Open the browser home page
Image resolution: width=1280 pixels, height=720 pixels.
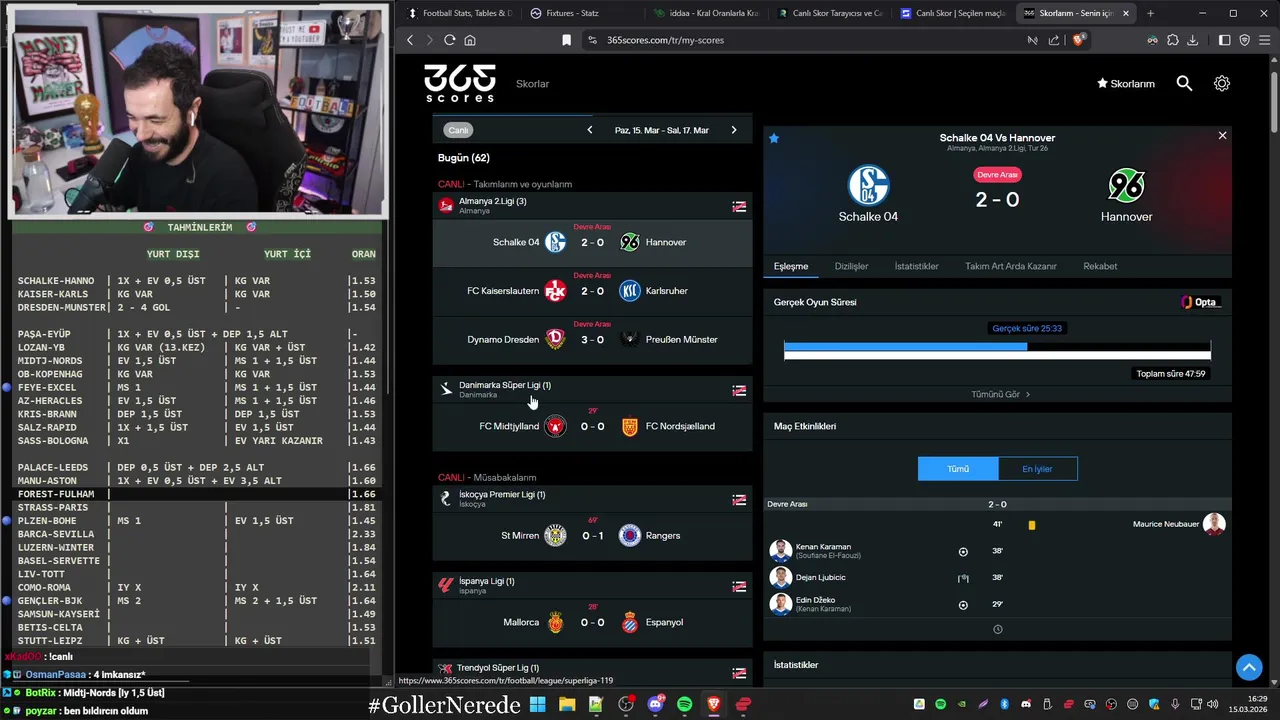pos(470,40)
